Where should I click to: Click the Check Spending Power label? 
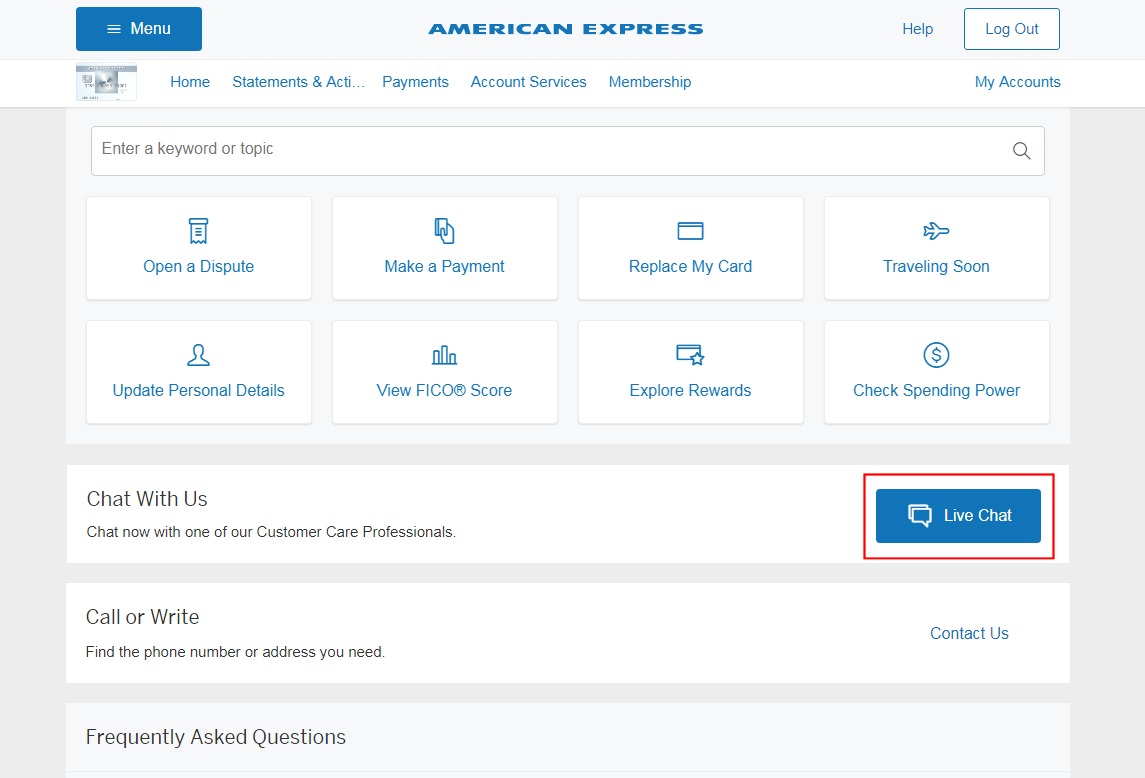[x=936, y=391]
